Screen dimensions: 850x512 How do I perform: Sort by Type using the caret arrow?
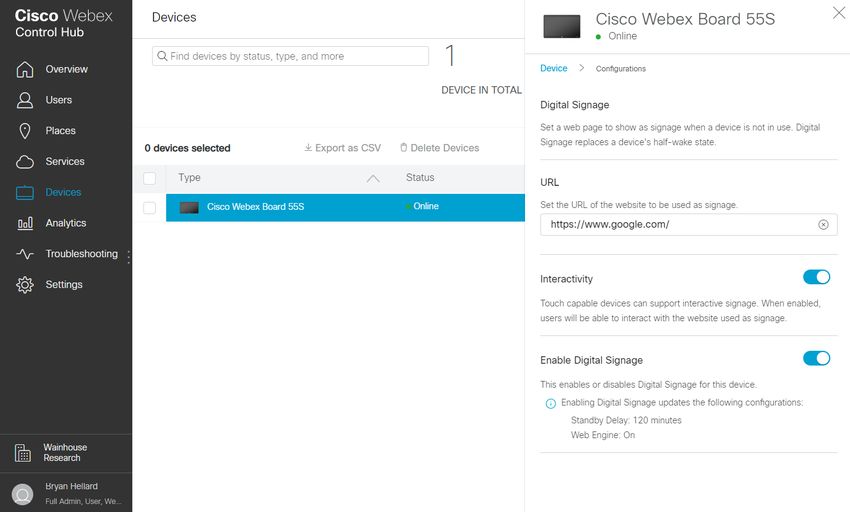[x=373, y=178]
